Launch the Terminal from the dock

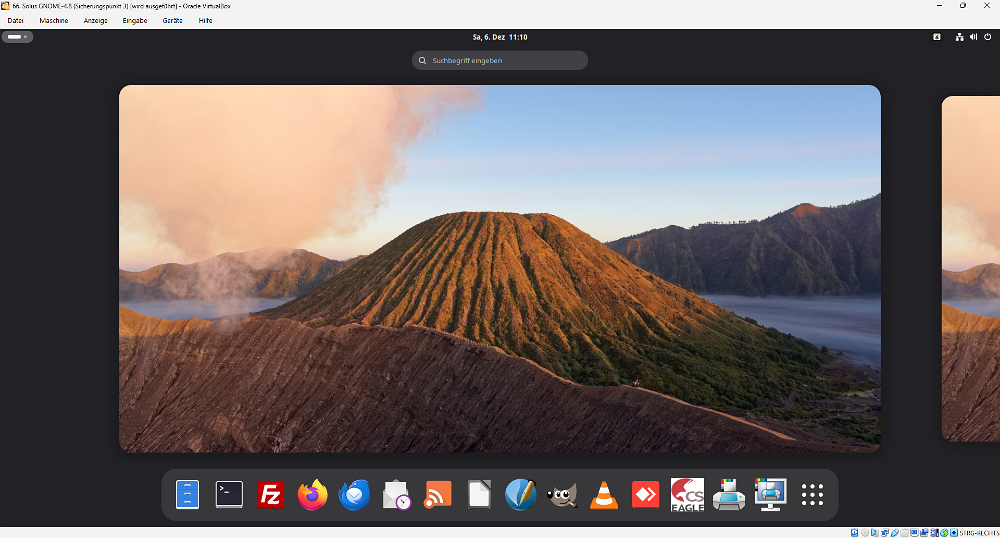(229, 494)
